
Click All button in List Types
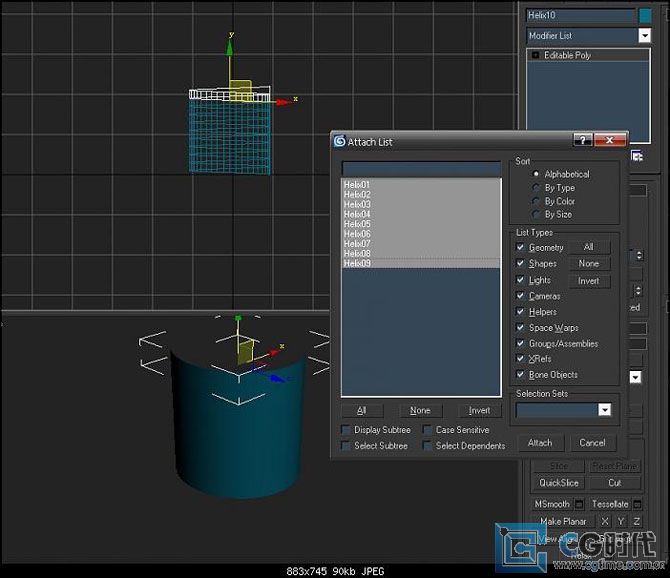pos(589,247)
